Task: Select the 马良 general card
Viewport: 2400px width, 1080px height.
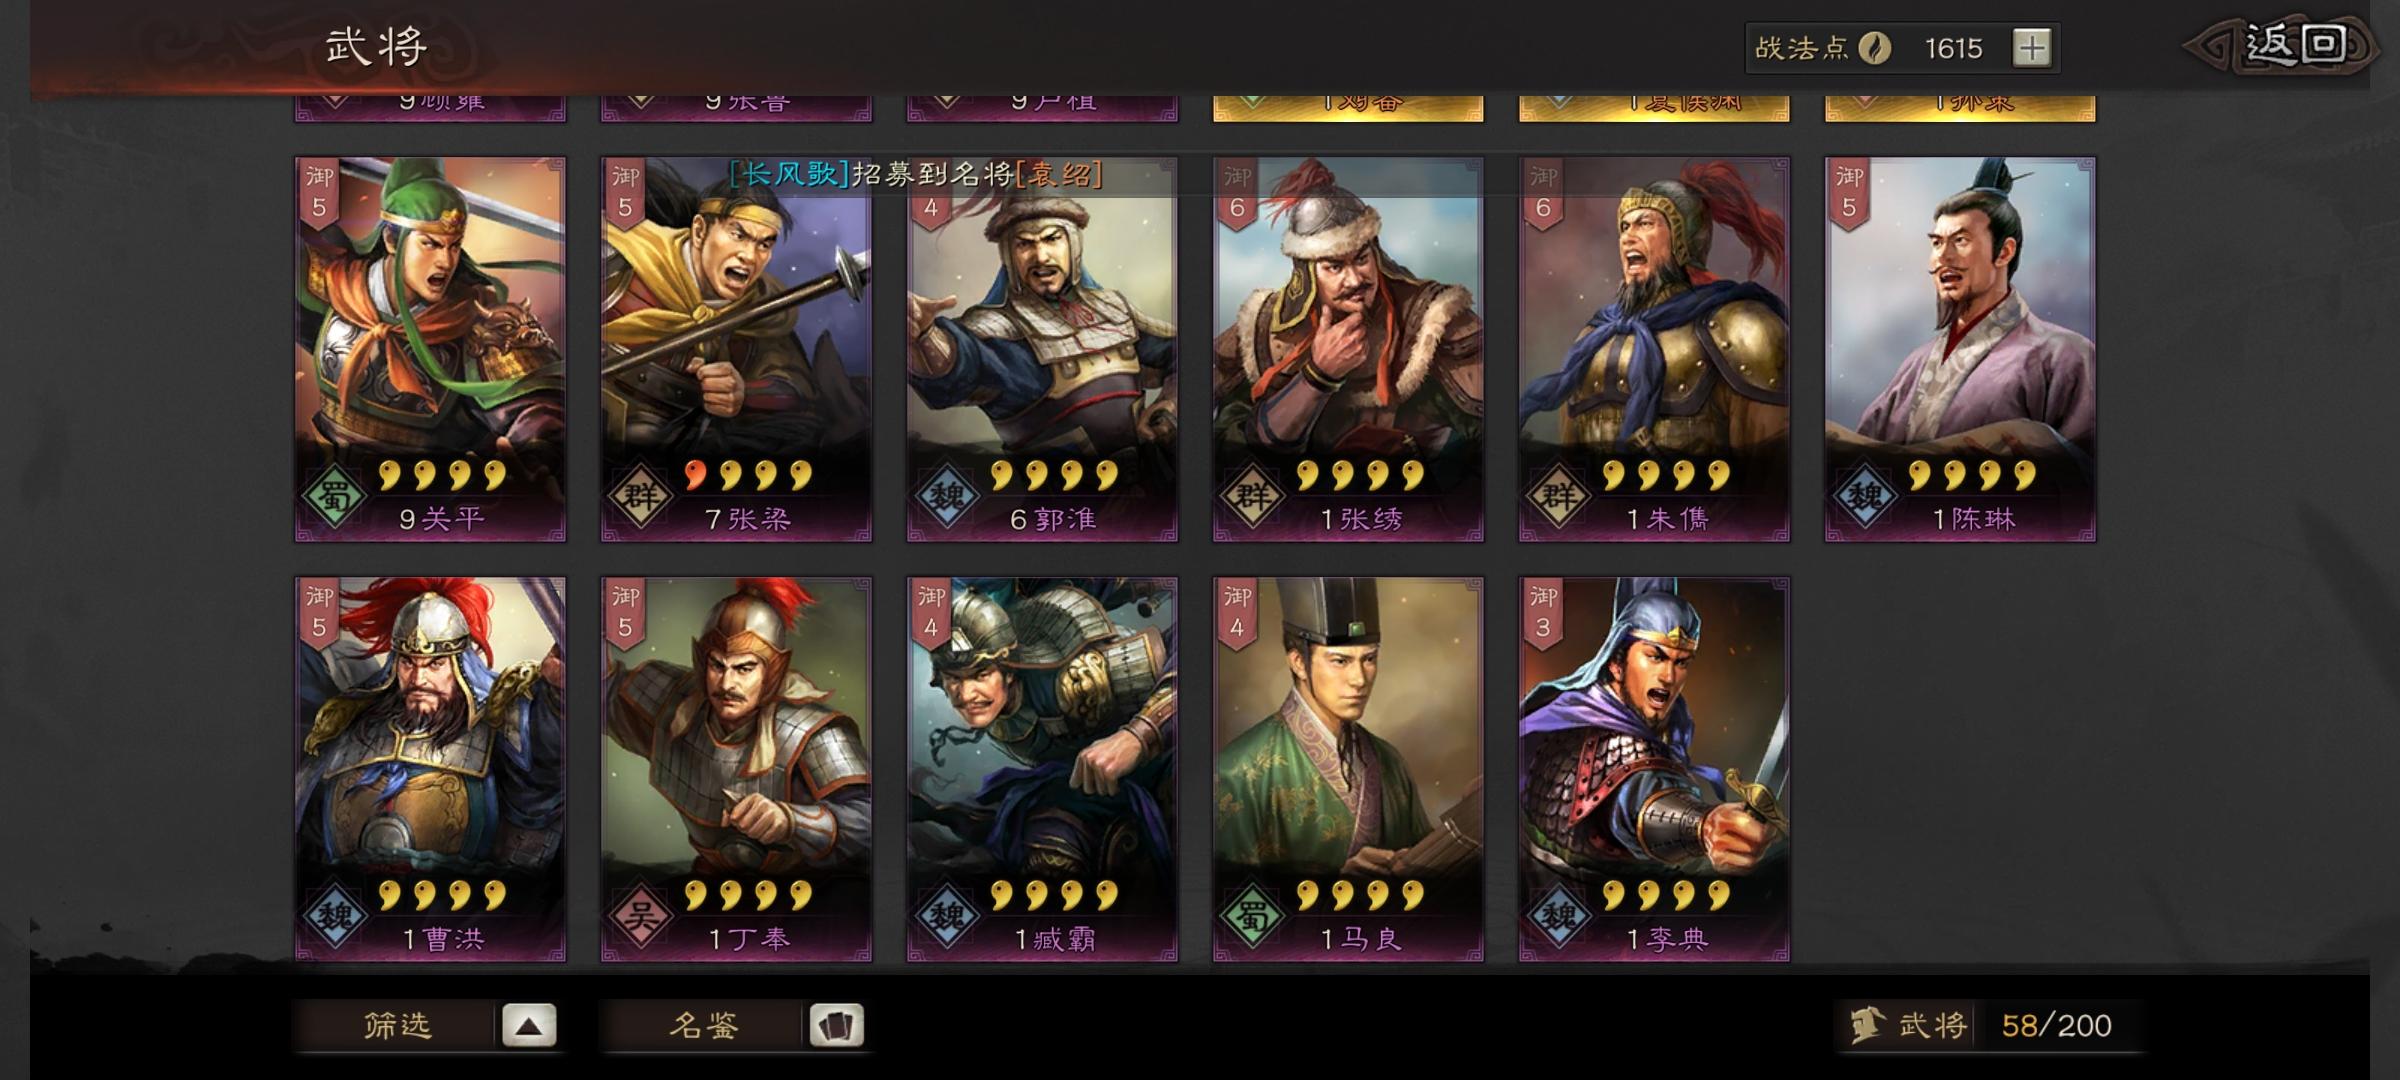Action: tap(1348, 770)
